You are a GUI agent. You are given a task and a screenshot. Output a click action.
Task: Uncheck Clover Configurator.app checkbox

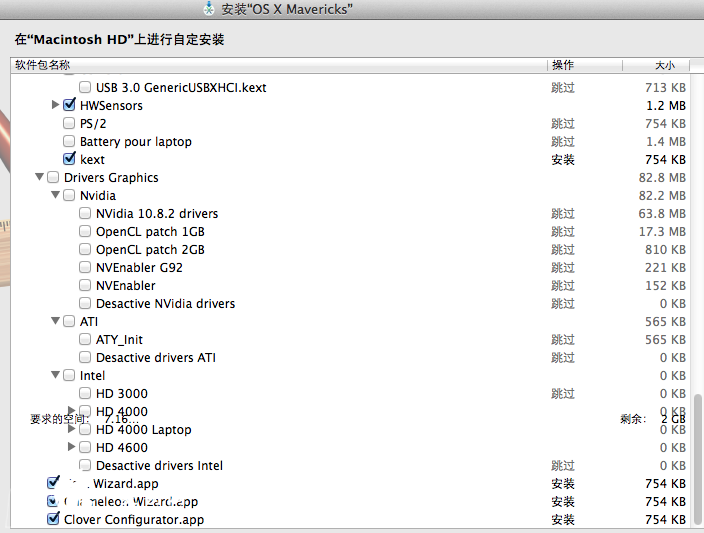(x=53, y=520)
